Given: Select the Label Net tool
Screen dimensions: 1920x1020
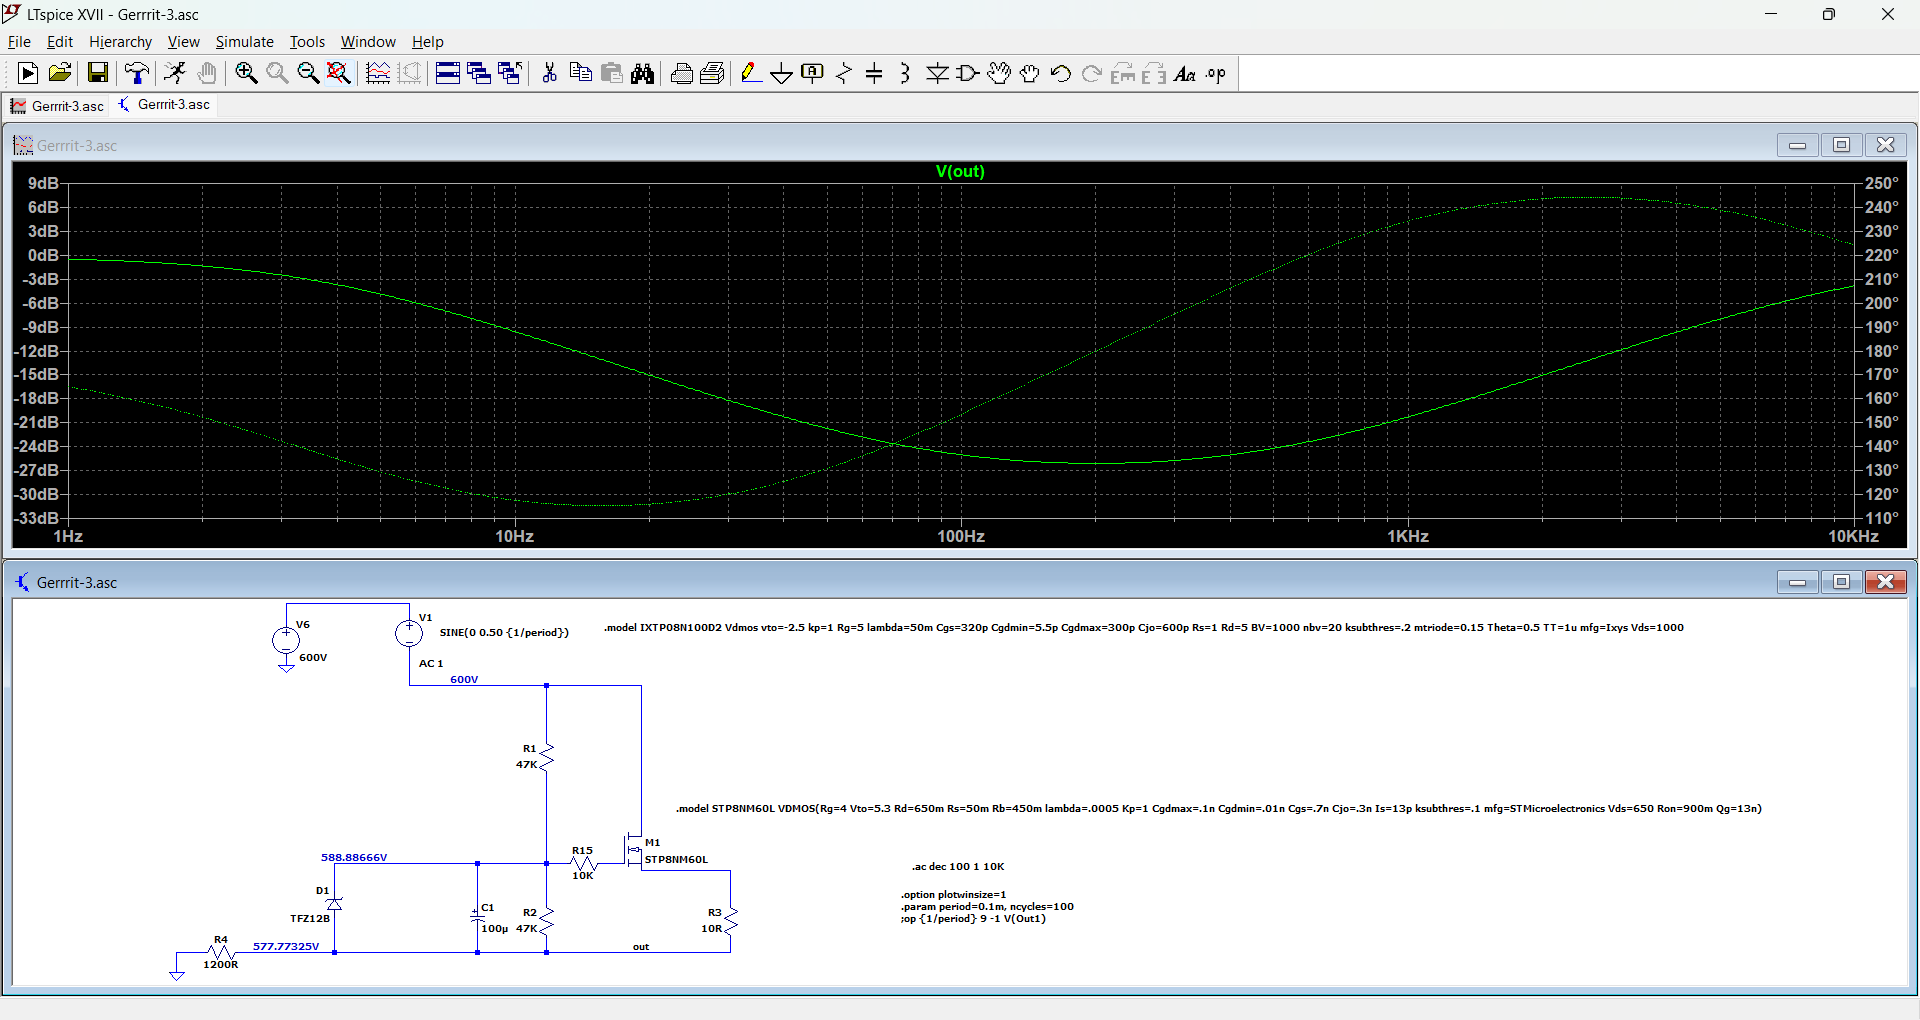Looking at the screenshot, I should (x=813, y=73).
